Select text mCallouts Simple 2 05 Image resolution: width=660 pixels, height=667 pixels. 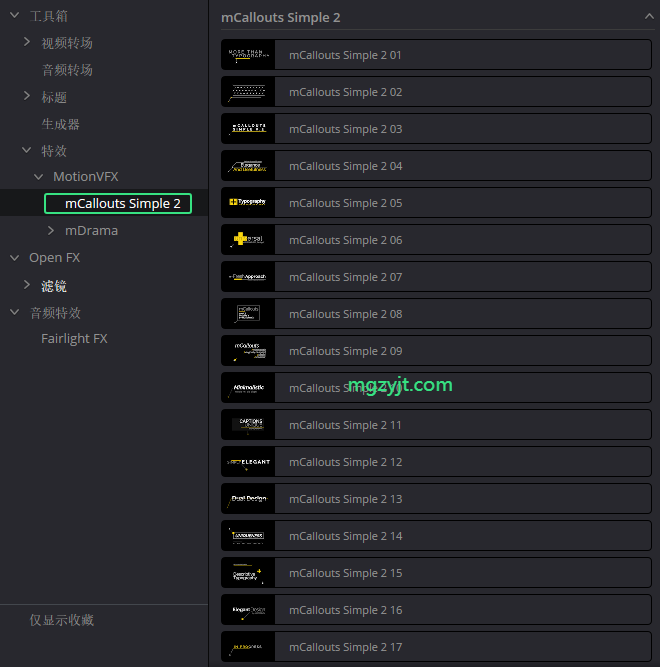[345, 203]
